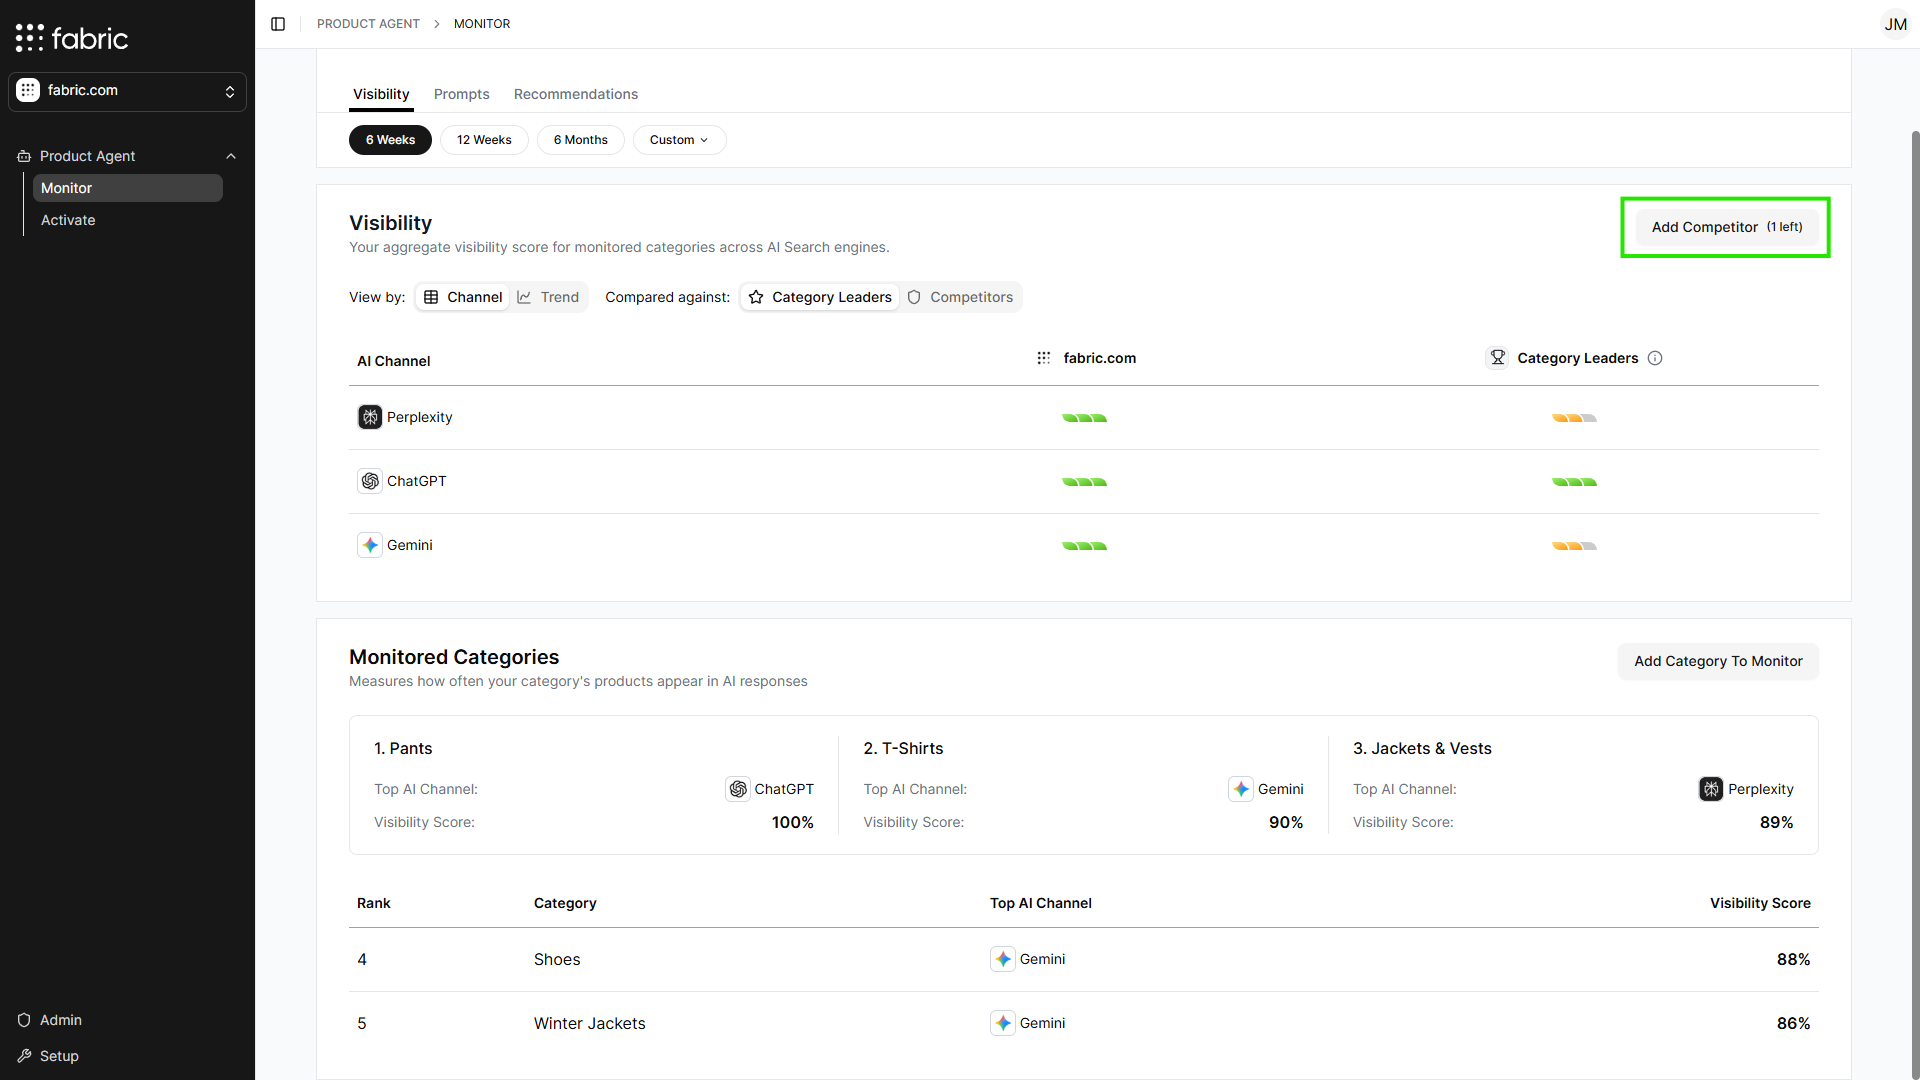Click the Add Competitor button
Viewport: 1920px width, 1080px height.
1723,227
